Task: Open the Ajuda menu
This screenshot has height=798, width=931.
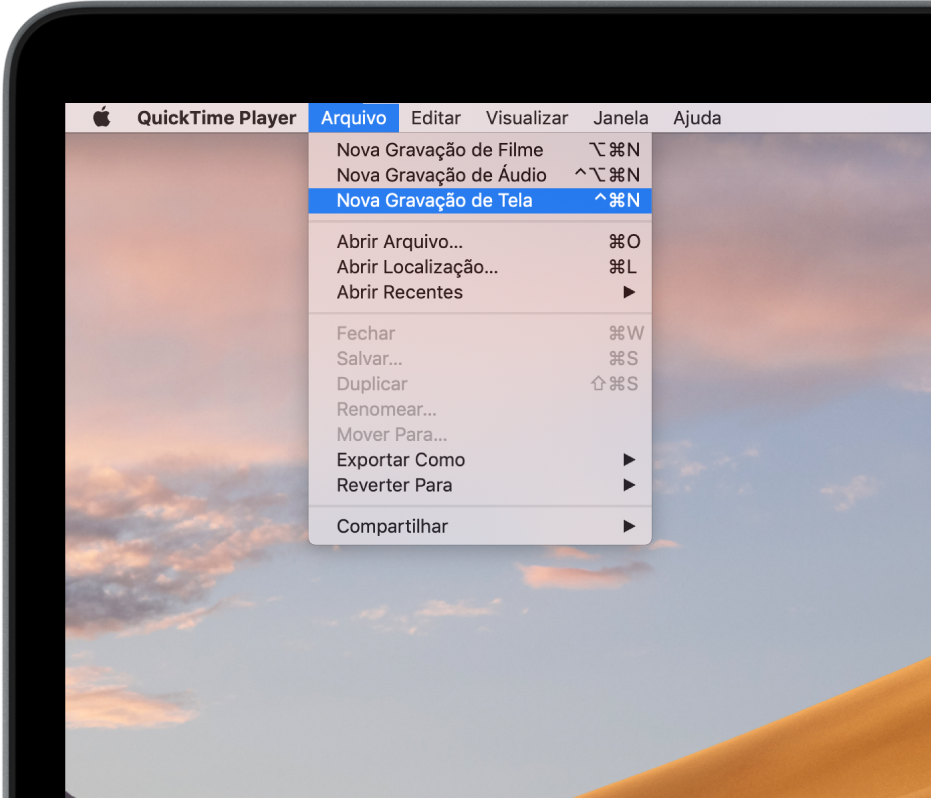Action: (697, 118)
